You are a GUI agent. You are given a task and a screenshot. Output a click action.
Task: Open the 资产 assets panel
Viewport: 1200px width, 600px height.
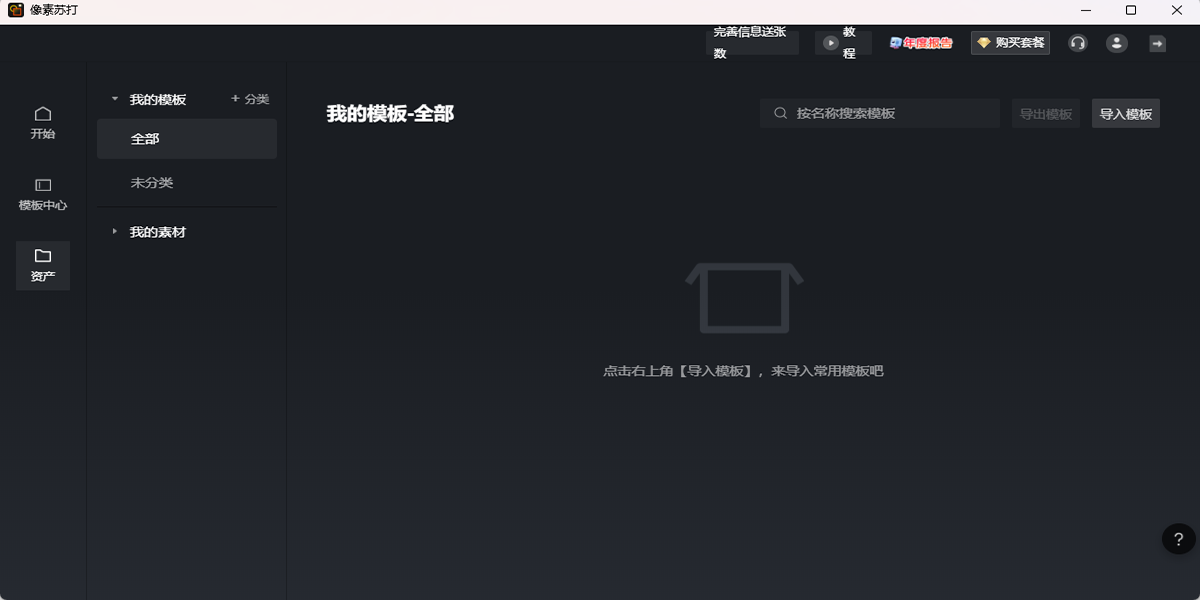click(42, 265)
